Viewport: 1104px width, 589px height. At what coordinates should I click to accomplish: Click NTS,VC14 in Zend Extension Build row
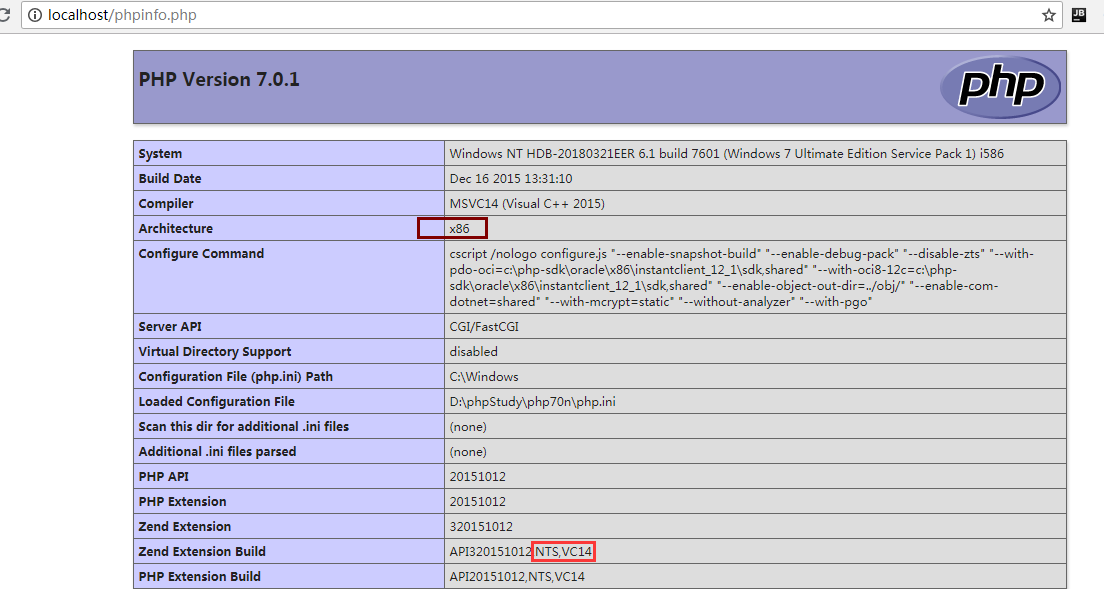[565, 552]
